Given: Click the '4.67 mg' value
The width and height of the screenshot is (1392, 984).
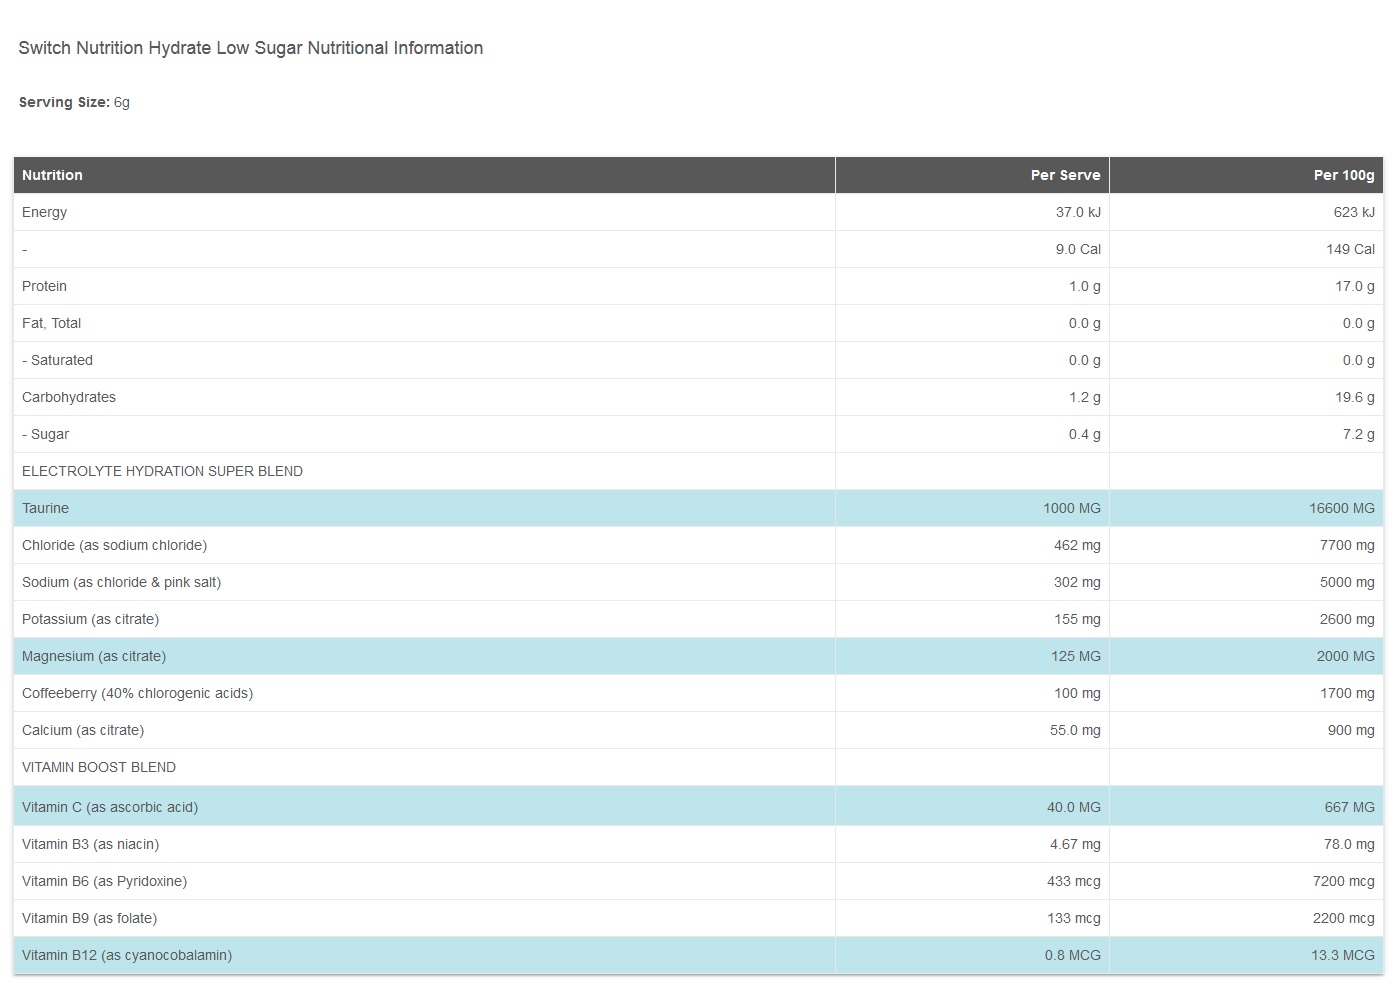Looking at the screenshot, I should (x=1075, y=844).
